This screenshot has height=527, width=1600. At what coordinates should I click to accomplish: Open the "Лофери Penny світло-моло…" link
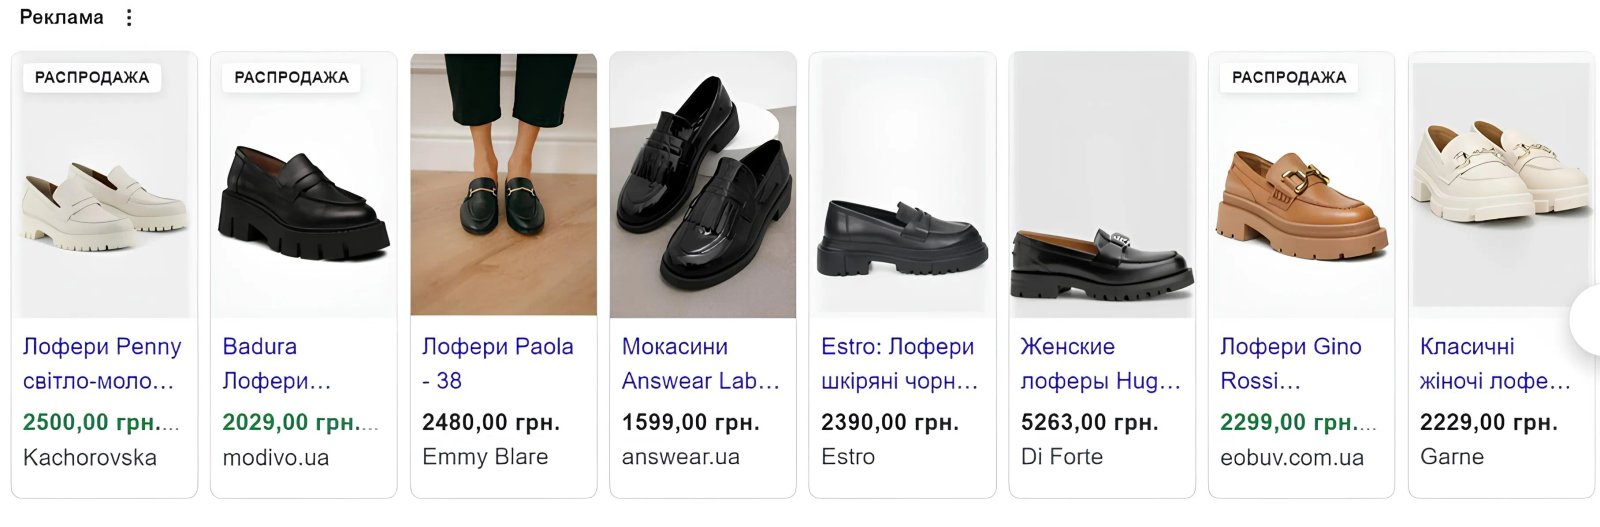[x=101, y=363]
